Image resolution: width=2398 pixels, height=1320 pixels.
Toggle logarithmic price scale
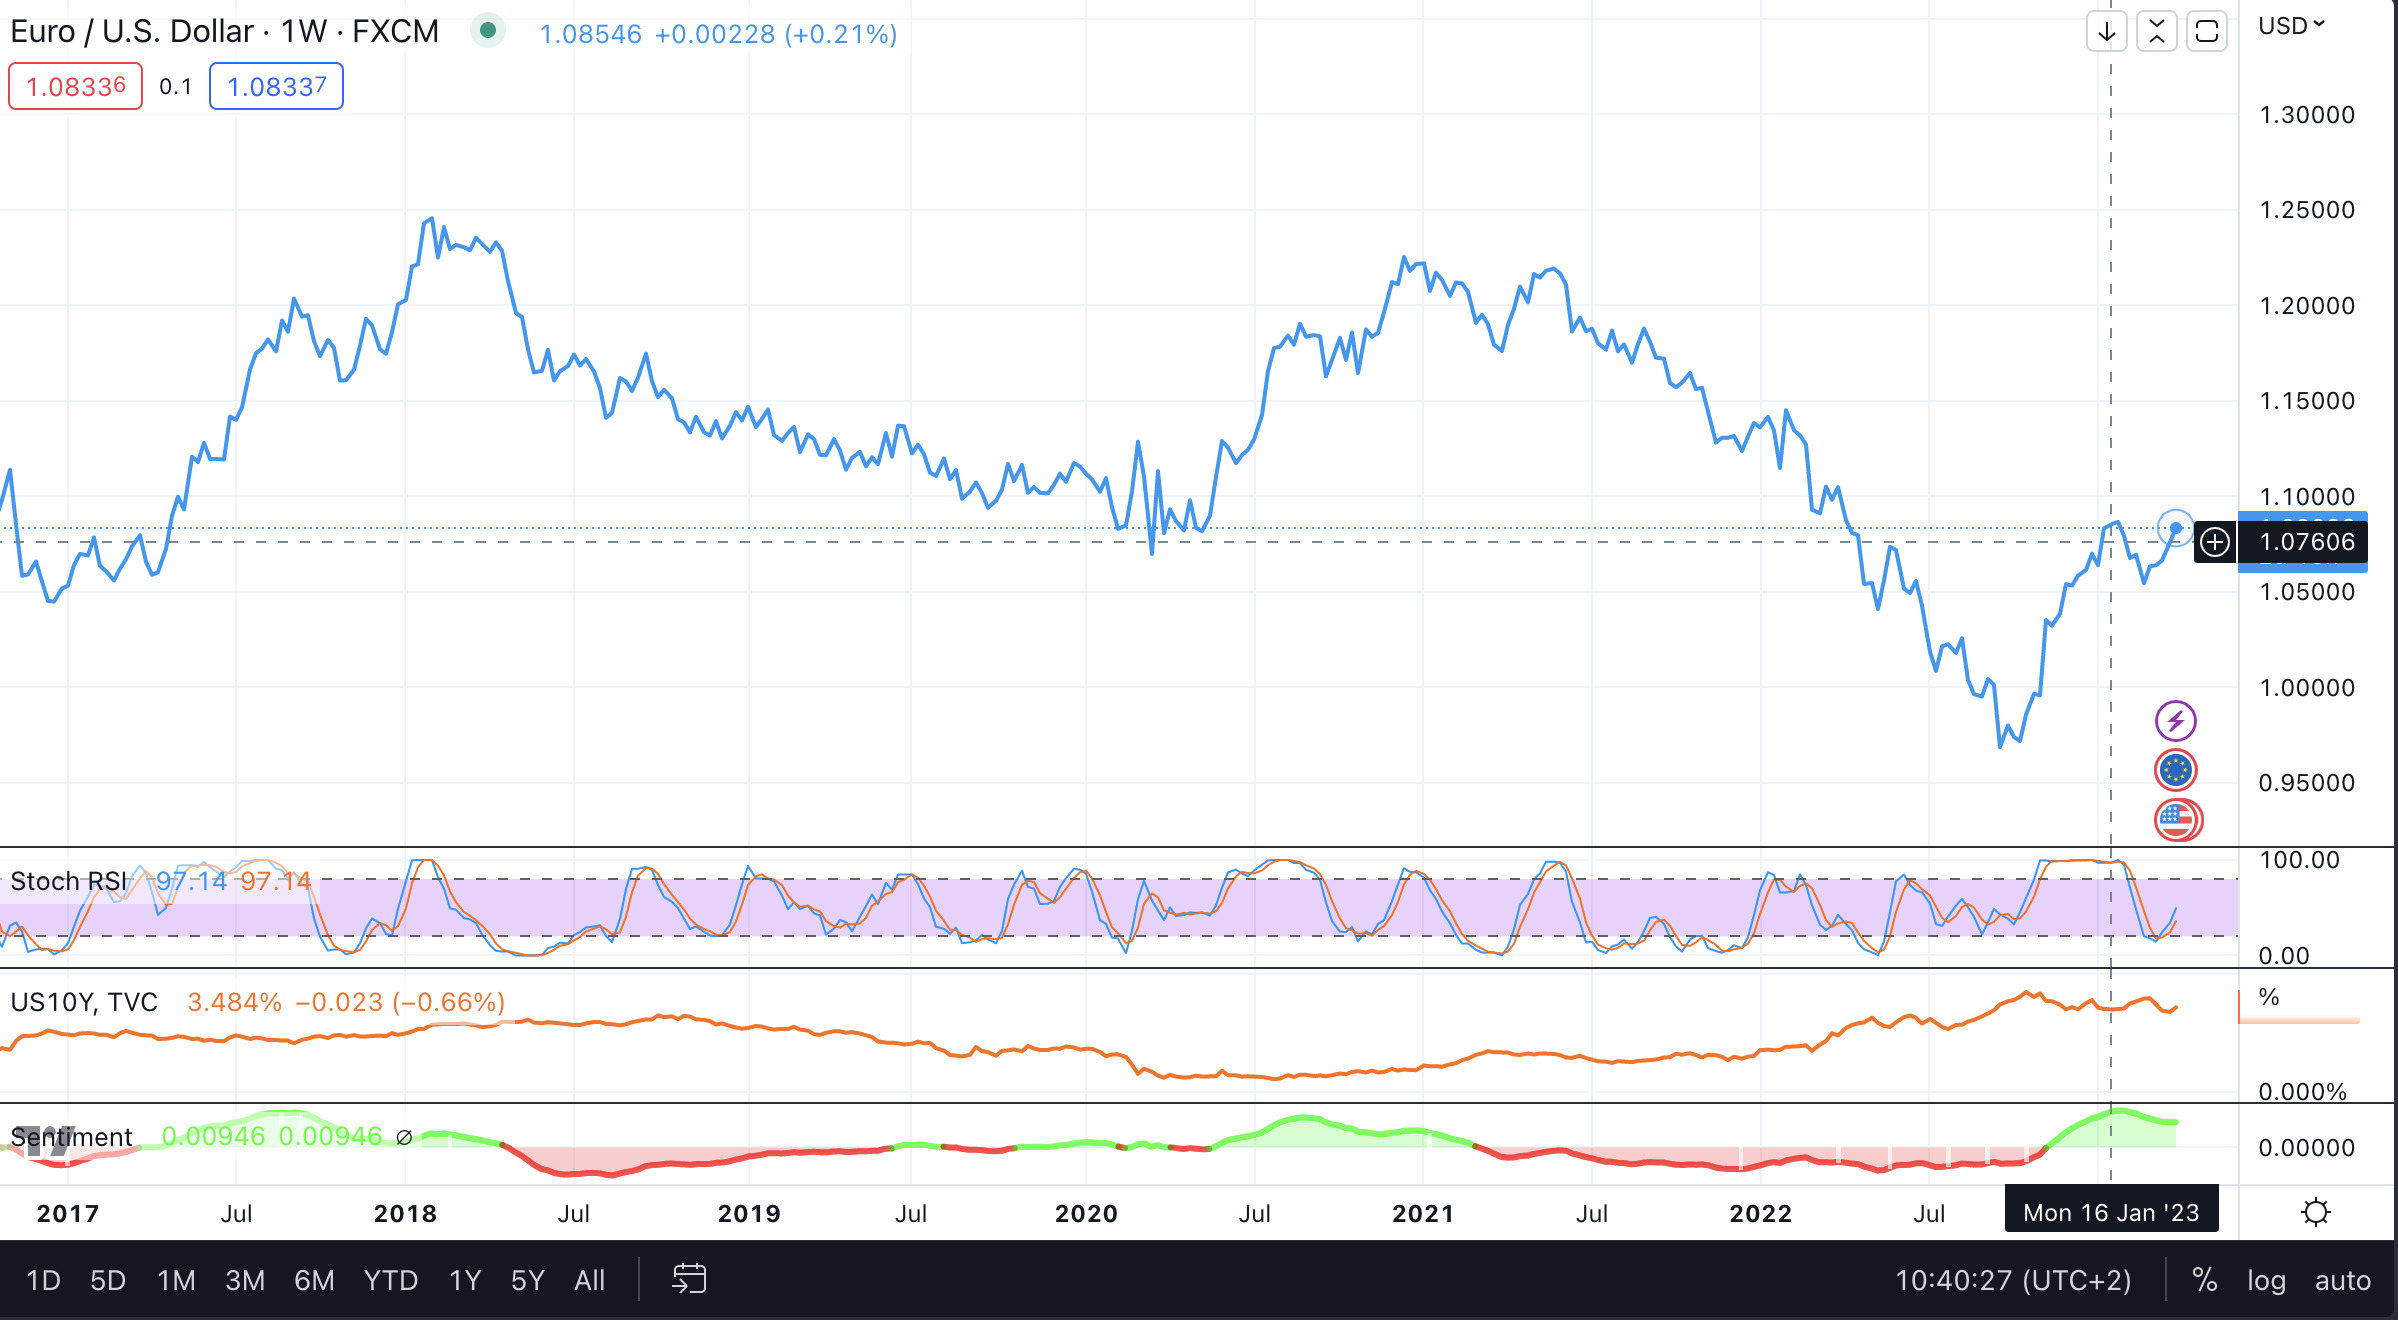(x=2266, y=1280)
